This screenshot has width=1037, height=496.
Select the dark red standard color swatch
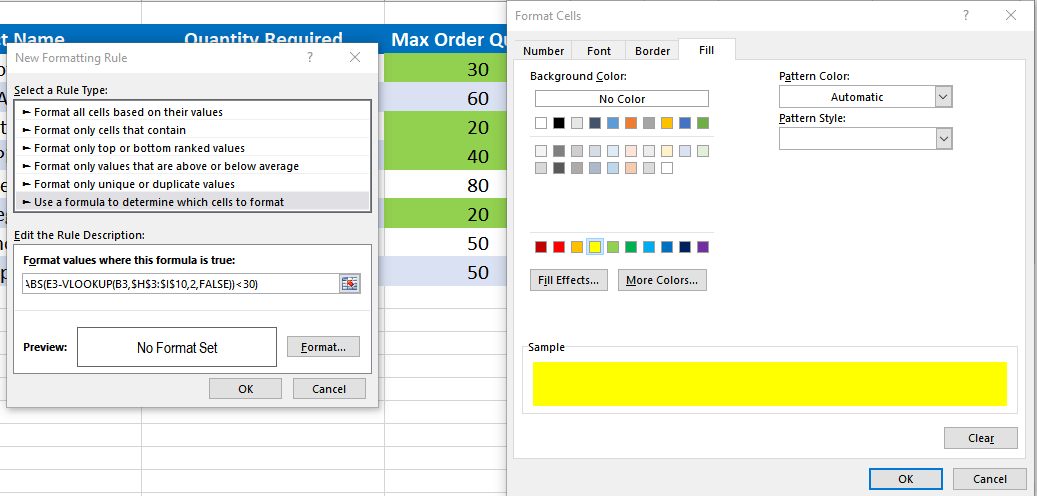pyautogui.click(x=541, y=247)
